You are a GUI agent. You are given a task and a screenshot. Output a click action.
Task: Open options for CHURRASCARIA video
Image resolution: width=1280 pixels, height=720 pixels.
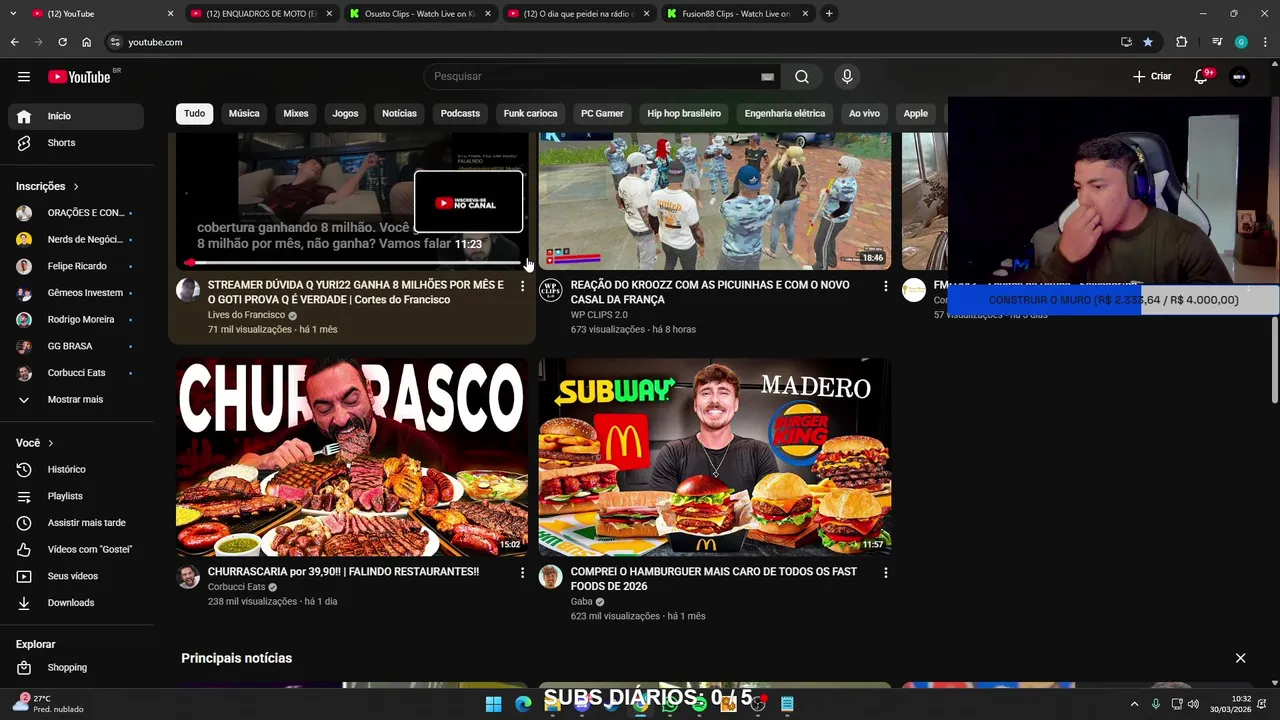pyautogui.click(x=522, y=573)
